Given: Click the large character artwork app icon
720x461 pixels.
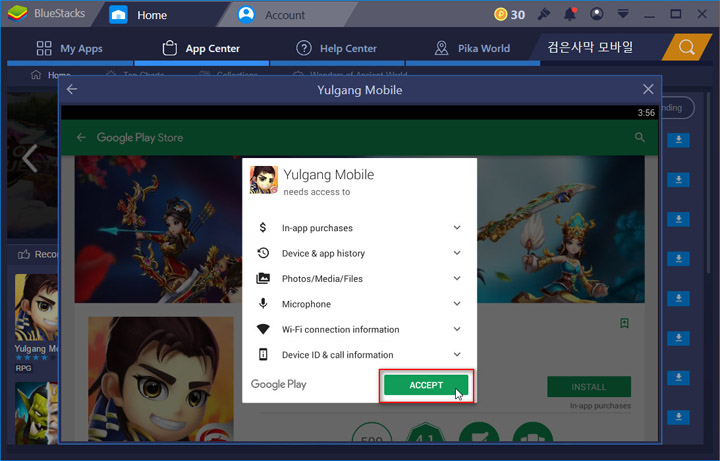Looking at the screenshot, I should coord(161,379).
